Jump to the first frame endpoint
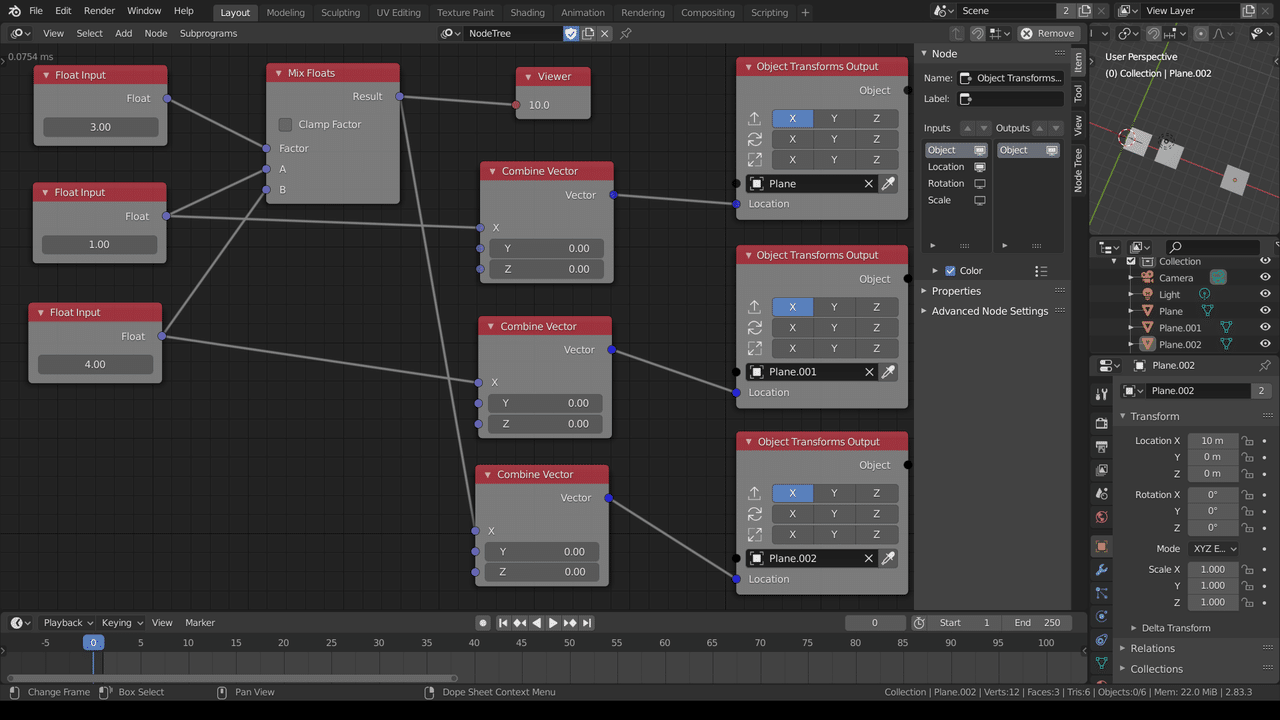Viewport: 1280px width, 720px height. tap(504, 623)
